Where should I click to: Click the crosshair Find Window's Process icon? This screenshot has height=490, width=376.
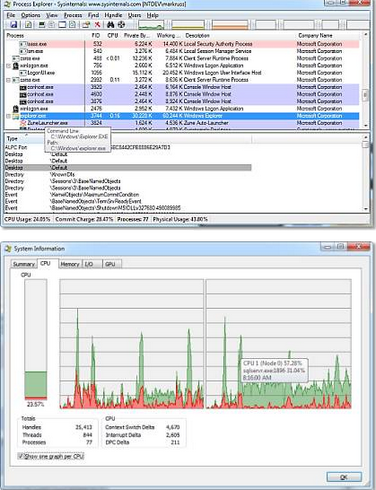click(x=121, y=25)
